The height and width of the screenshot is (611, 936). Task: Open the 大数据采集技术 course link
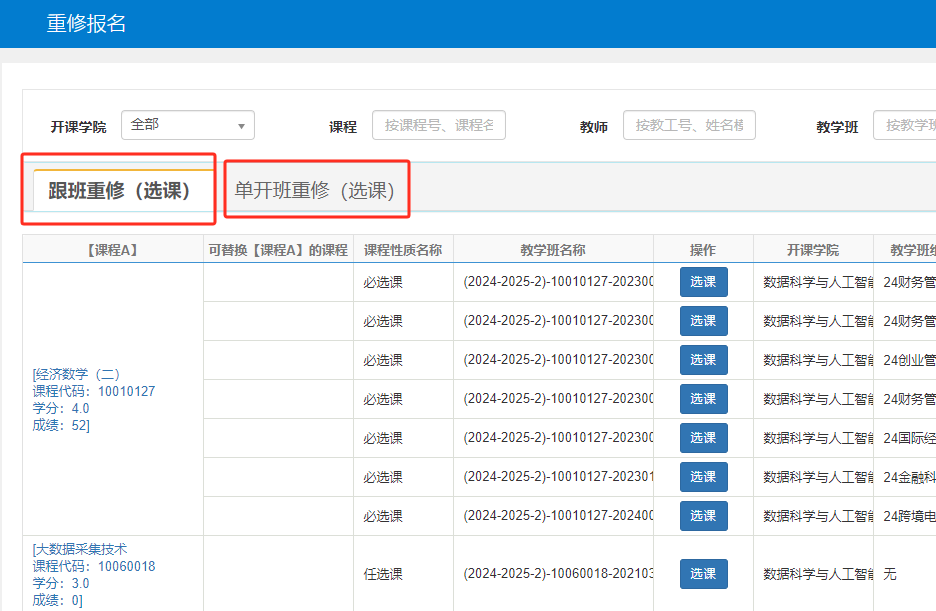point(80,549)
